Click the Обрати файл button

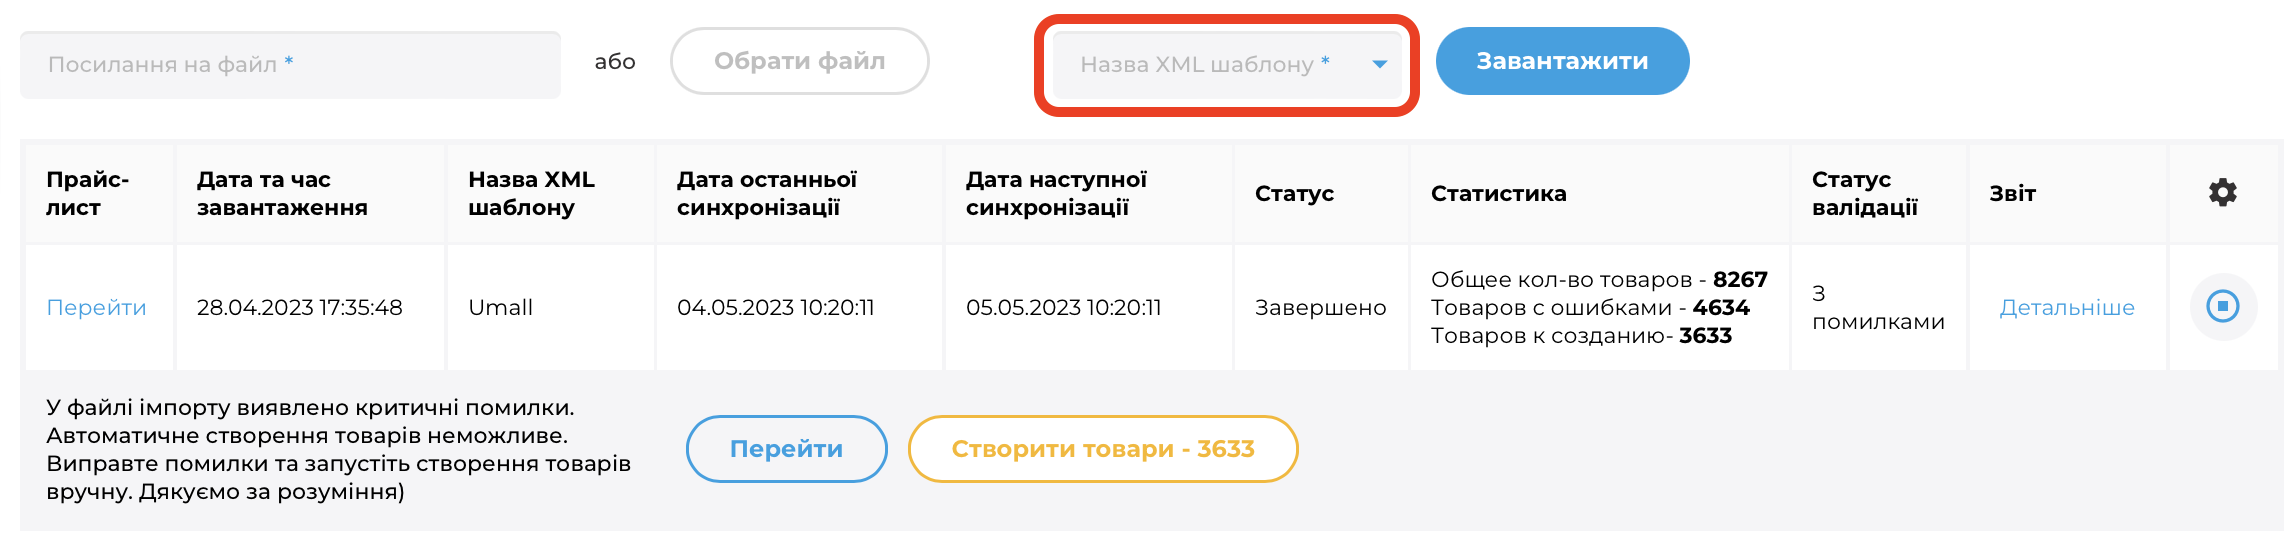click(799, 61)
